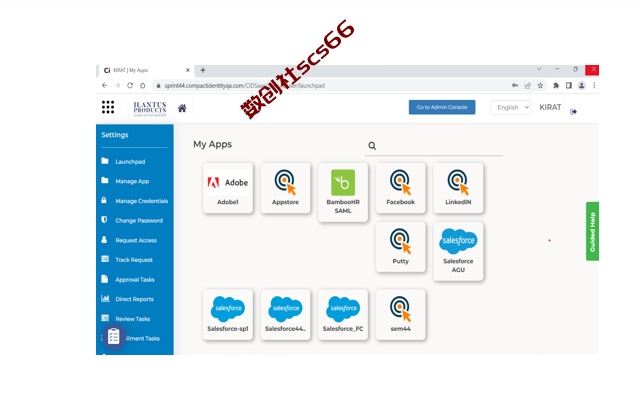This screenshot has height=400, width=640.
Task: Open the Appstore app tile
Action: (x=285, y=188)
